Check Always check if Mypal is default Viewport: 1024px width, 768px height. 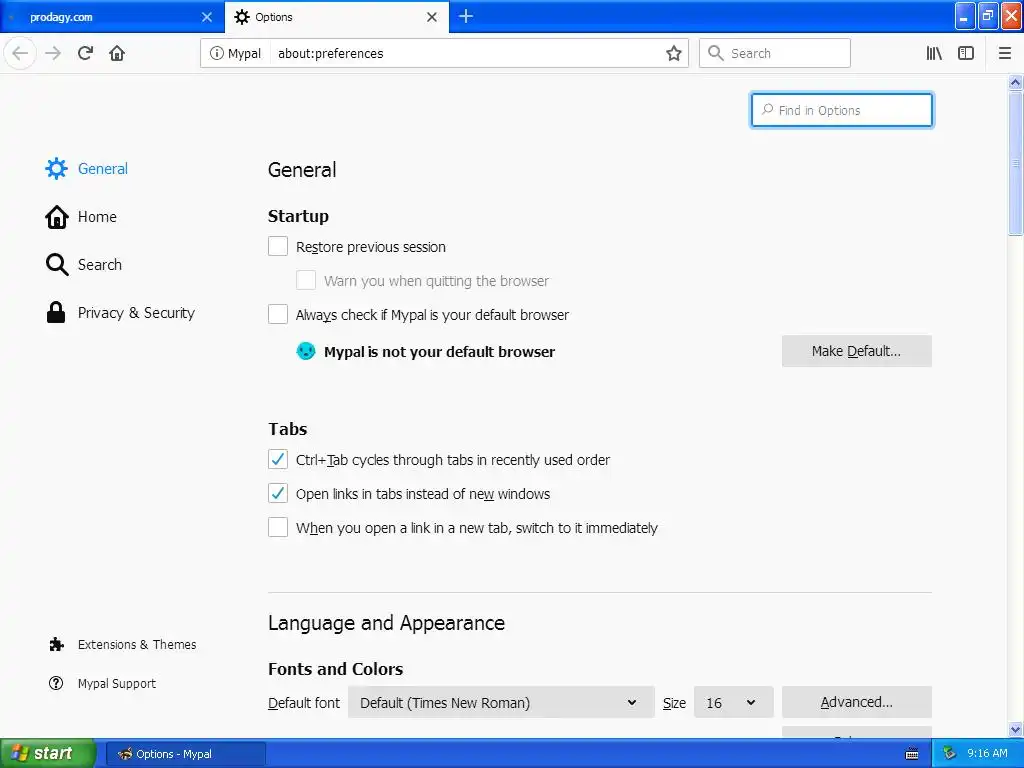(x=278, y=314)
